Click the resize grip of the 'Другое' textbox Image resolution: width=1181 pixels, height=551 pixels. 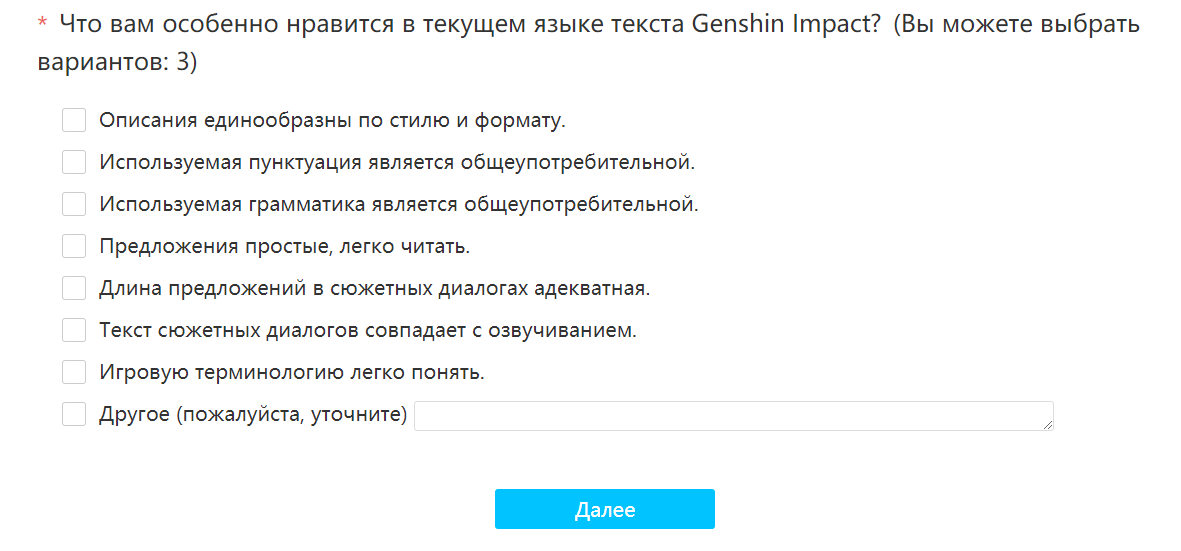click(1047, 425)
